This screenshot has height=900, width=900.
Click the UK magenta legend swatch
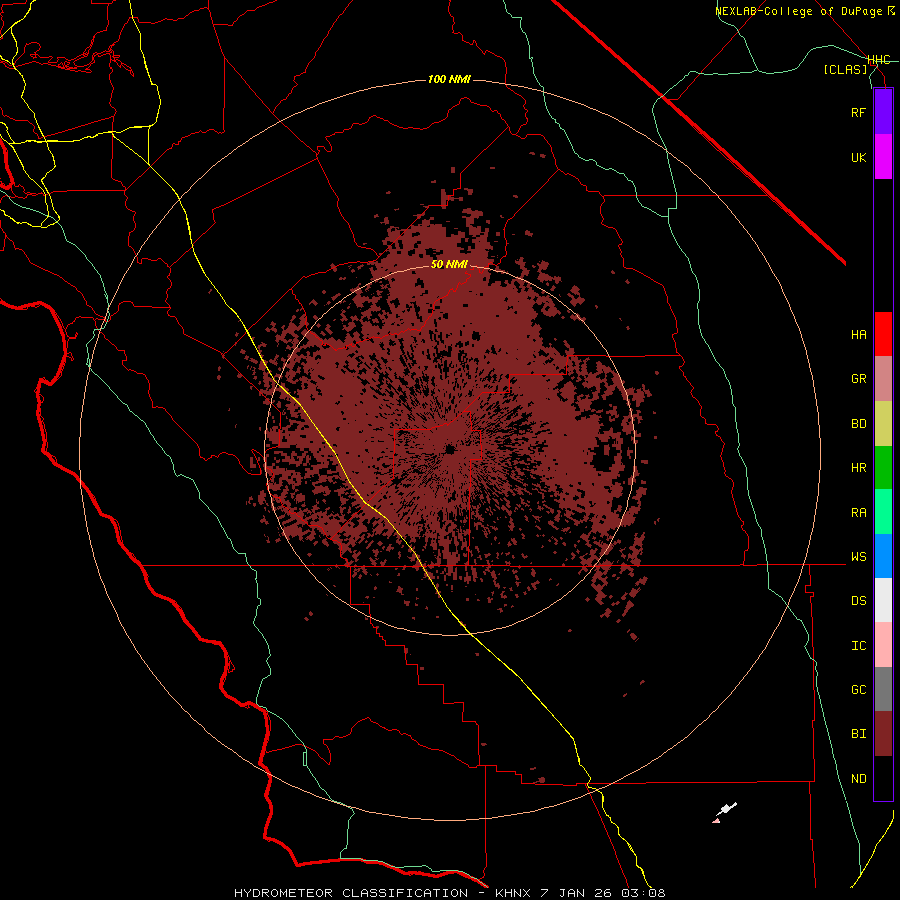(x=883, y=157)
